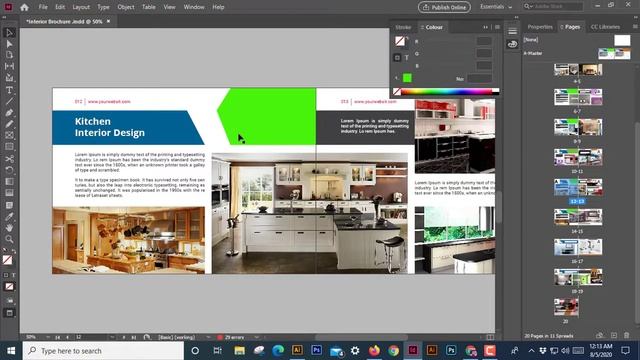The height and width of the screenshot is (360, 640).
Task: Toggle formatting affects text in toolbox
Action: (13, 275)
